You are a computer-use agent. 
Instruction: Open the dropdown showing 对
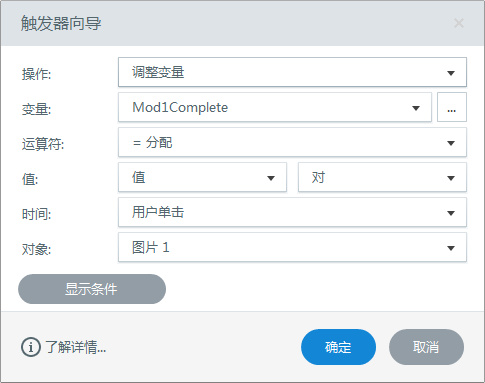click(x=382, y=177)
